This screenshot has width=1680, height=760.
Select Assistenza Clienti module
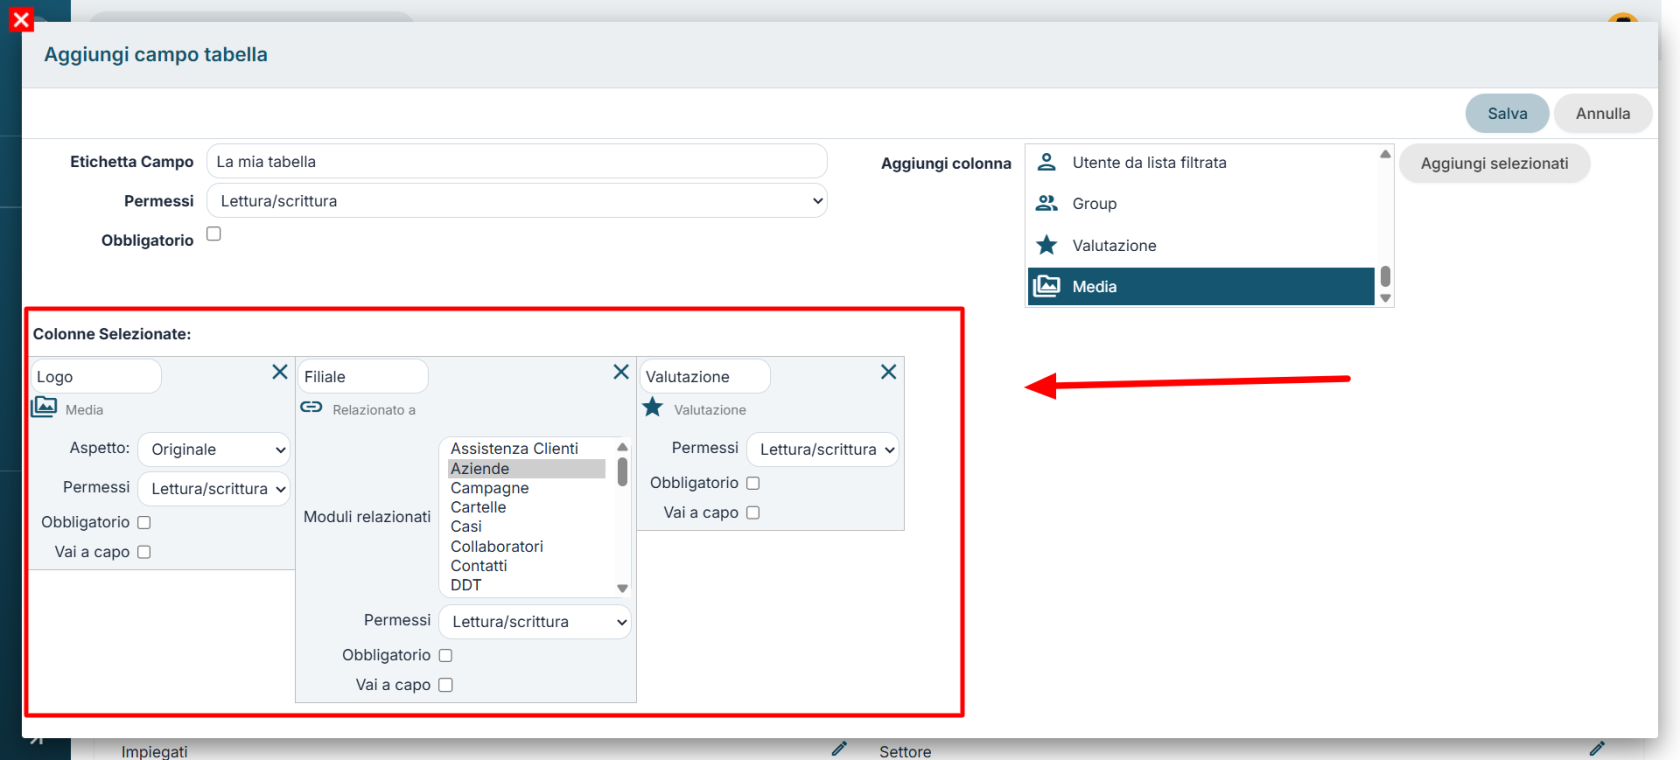pyautogui.click(x=527, y=449)
